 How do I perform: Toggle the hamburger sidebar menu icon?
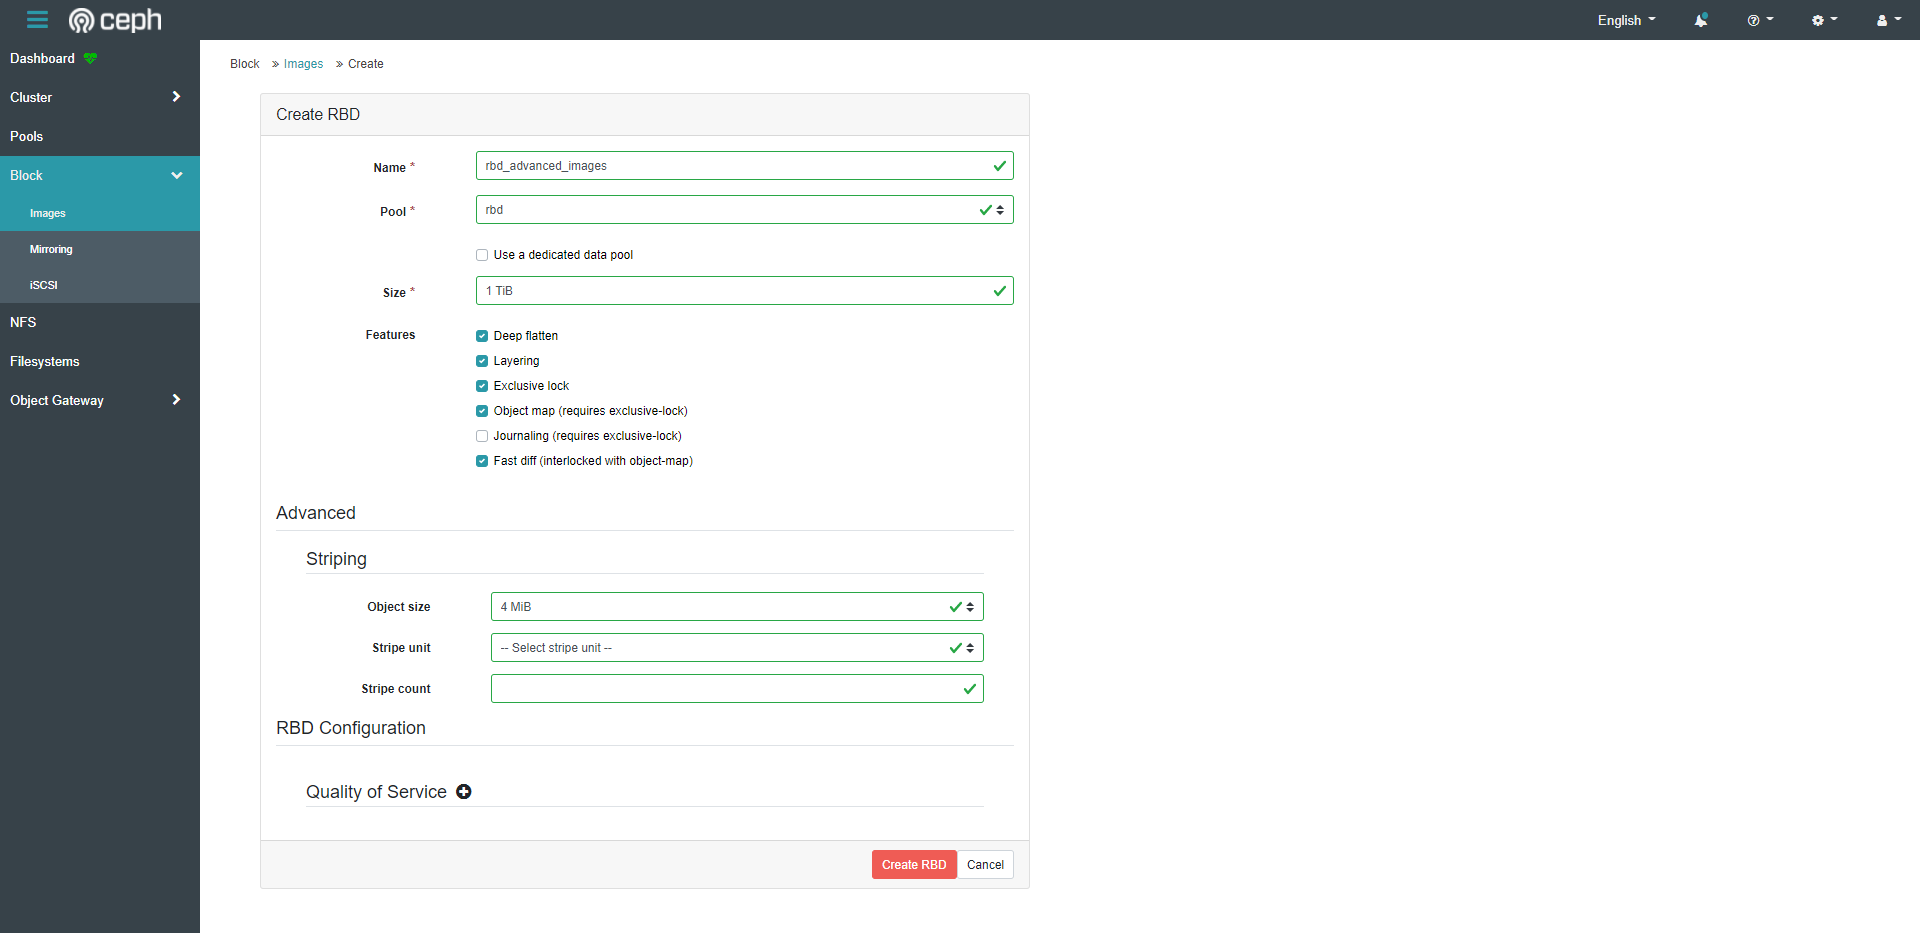coord(37,20)
